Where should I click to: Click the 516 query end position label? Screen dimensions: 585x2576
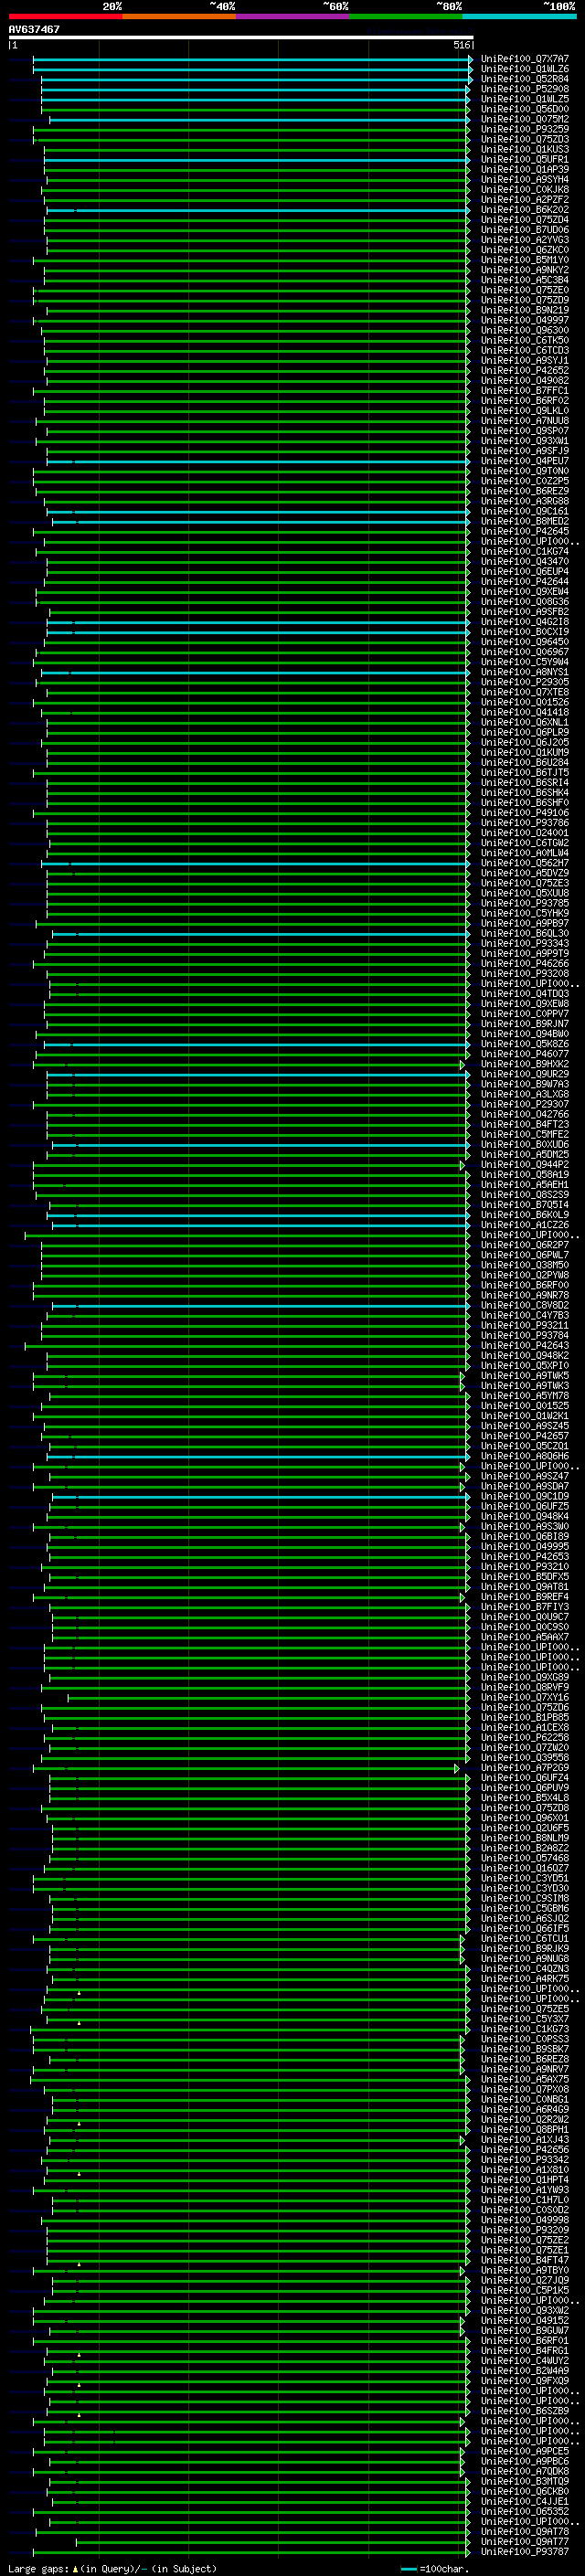click(x=461, y=45)
